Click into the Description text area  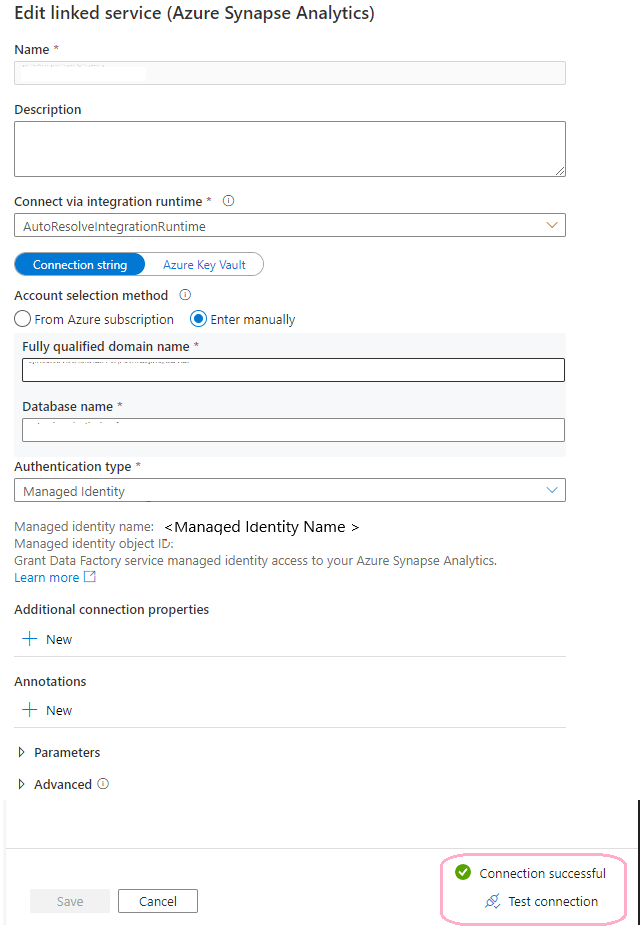coord(290,149)
